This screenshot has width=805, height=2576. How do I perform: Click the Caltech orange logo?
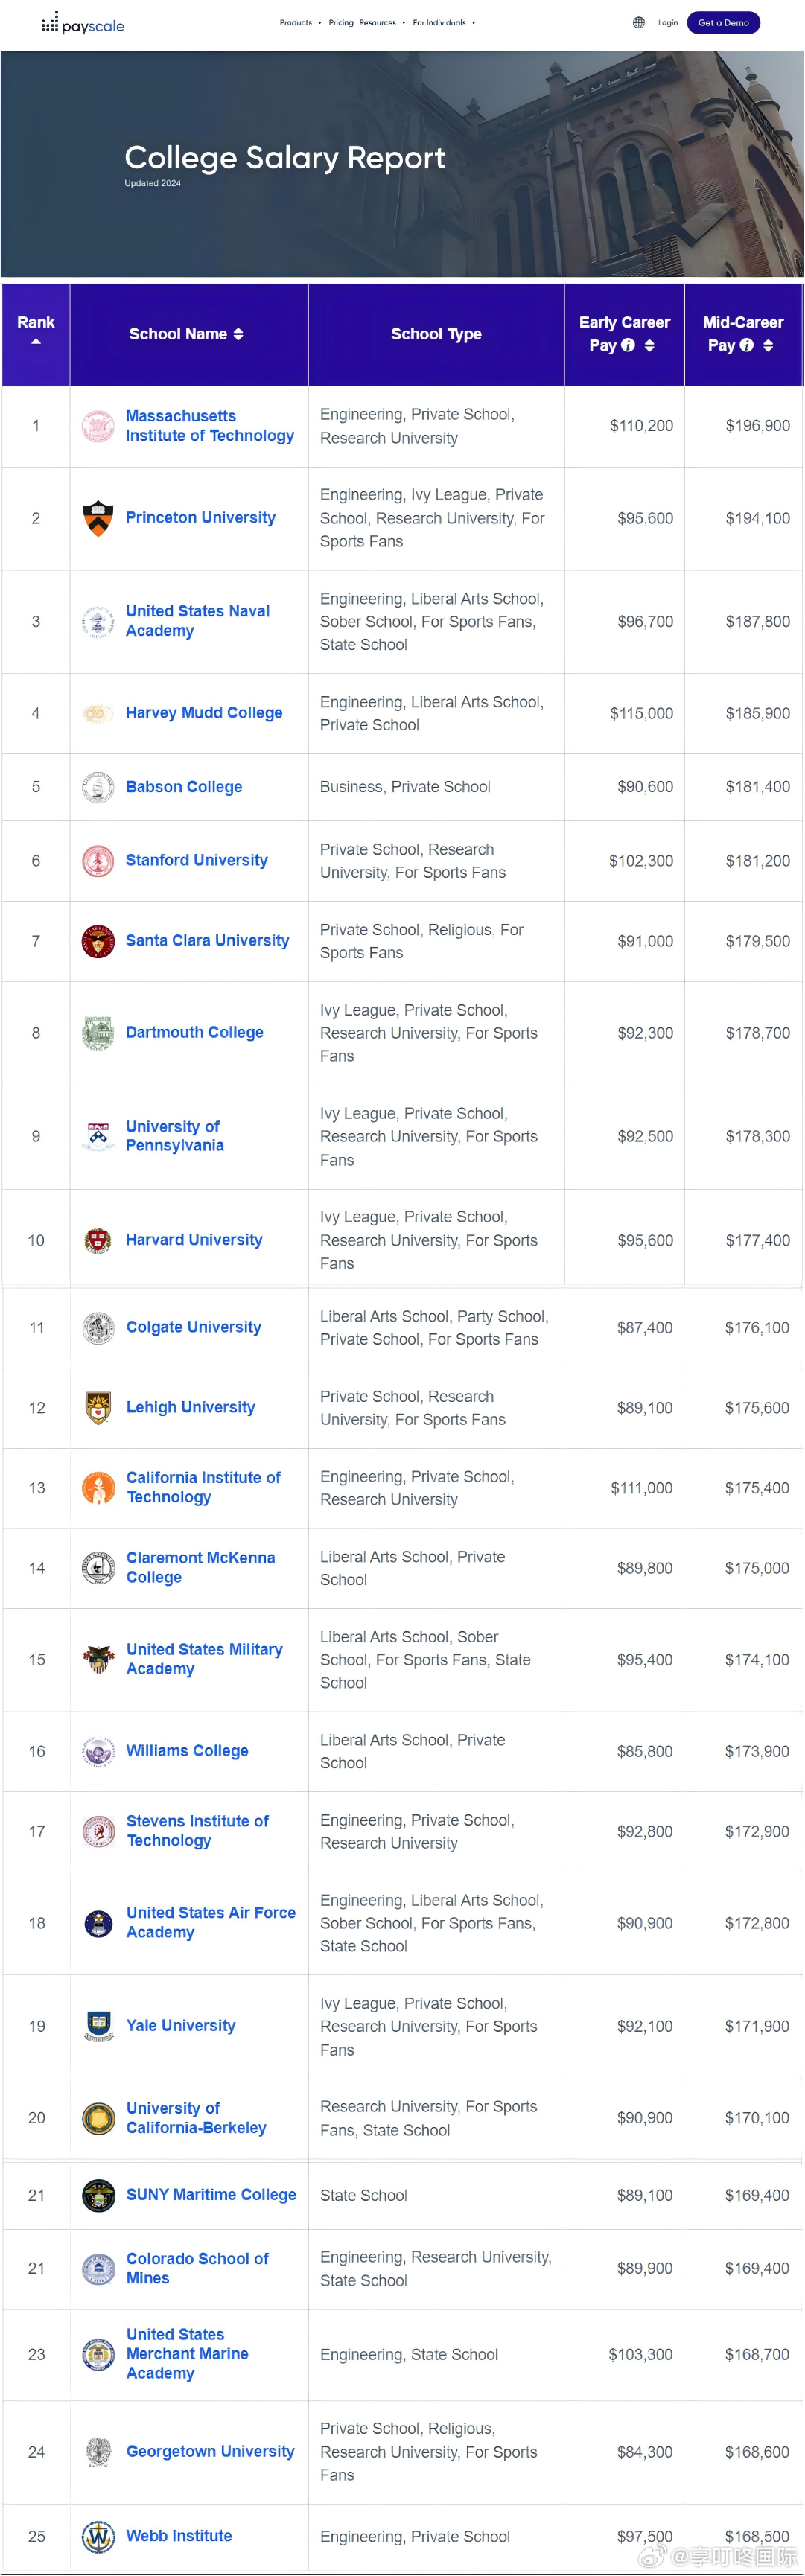point(98,1487)
